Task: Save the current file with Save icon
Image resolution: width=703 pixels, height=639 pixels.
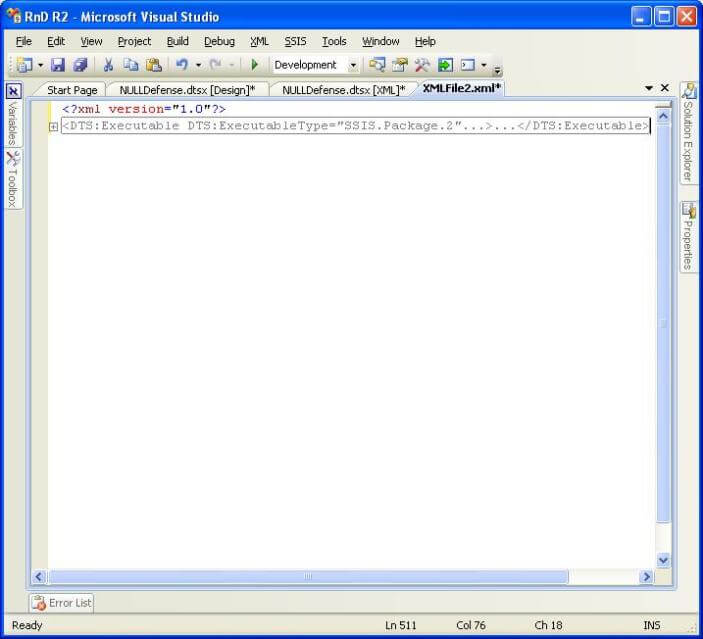Action: (x=58, y=65)
